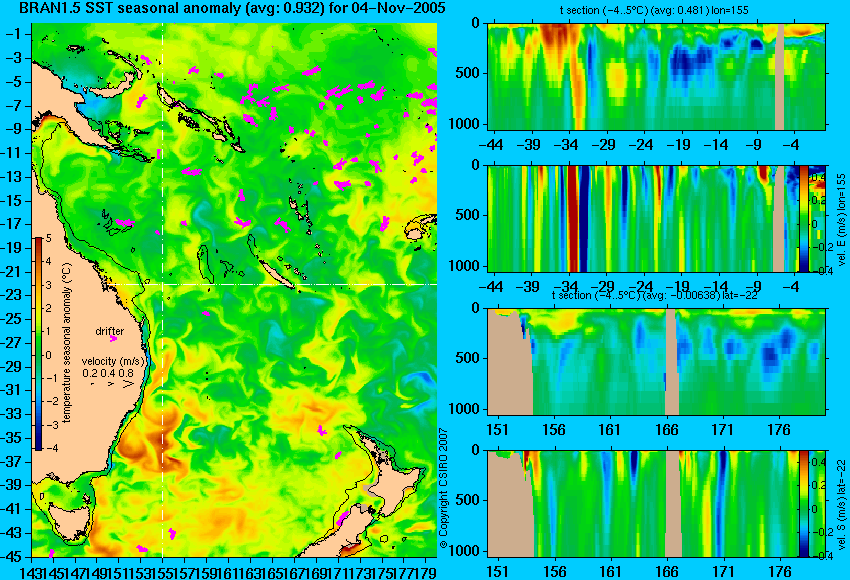This screenshot has height=580, width=850.
Task: Click the magenta drifter legend marker below 'drifter'
Action: click(x=113, y=339)
